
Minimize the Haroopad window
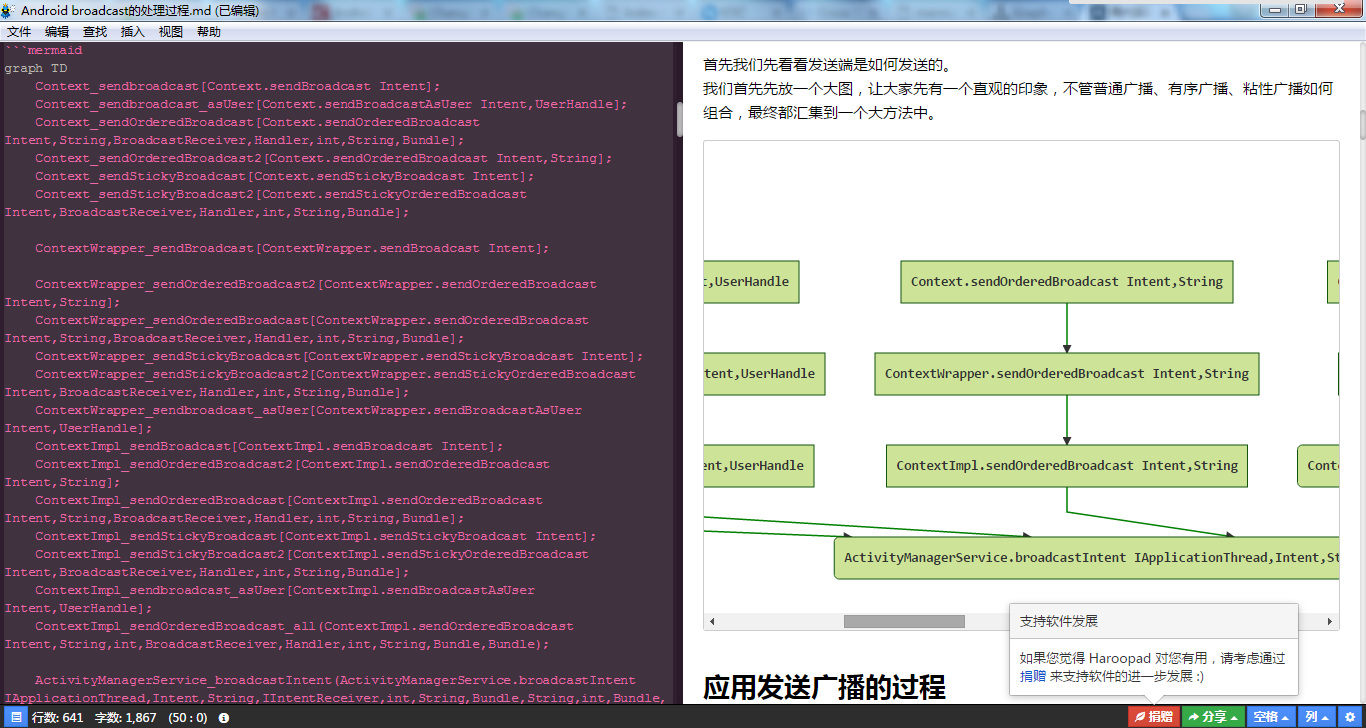point(1276,9)
